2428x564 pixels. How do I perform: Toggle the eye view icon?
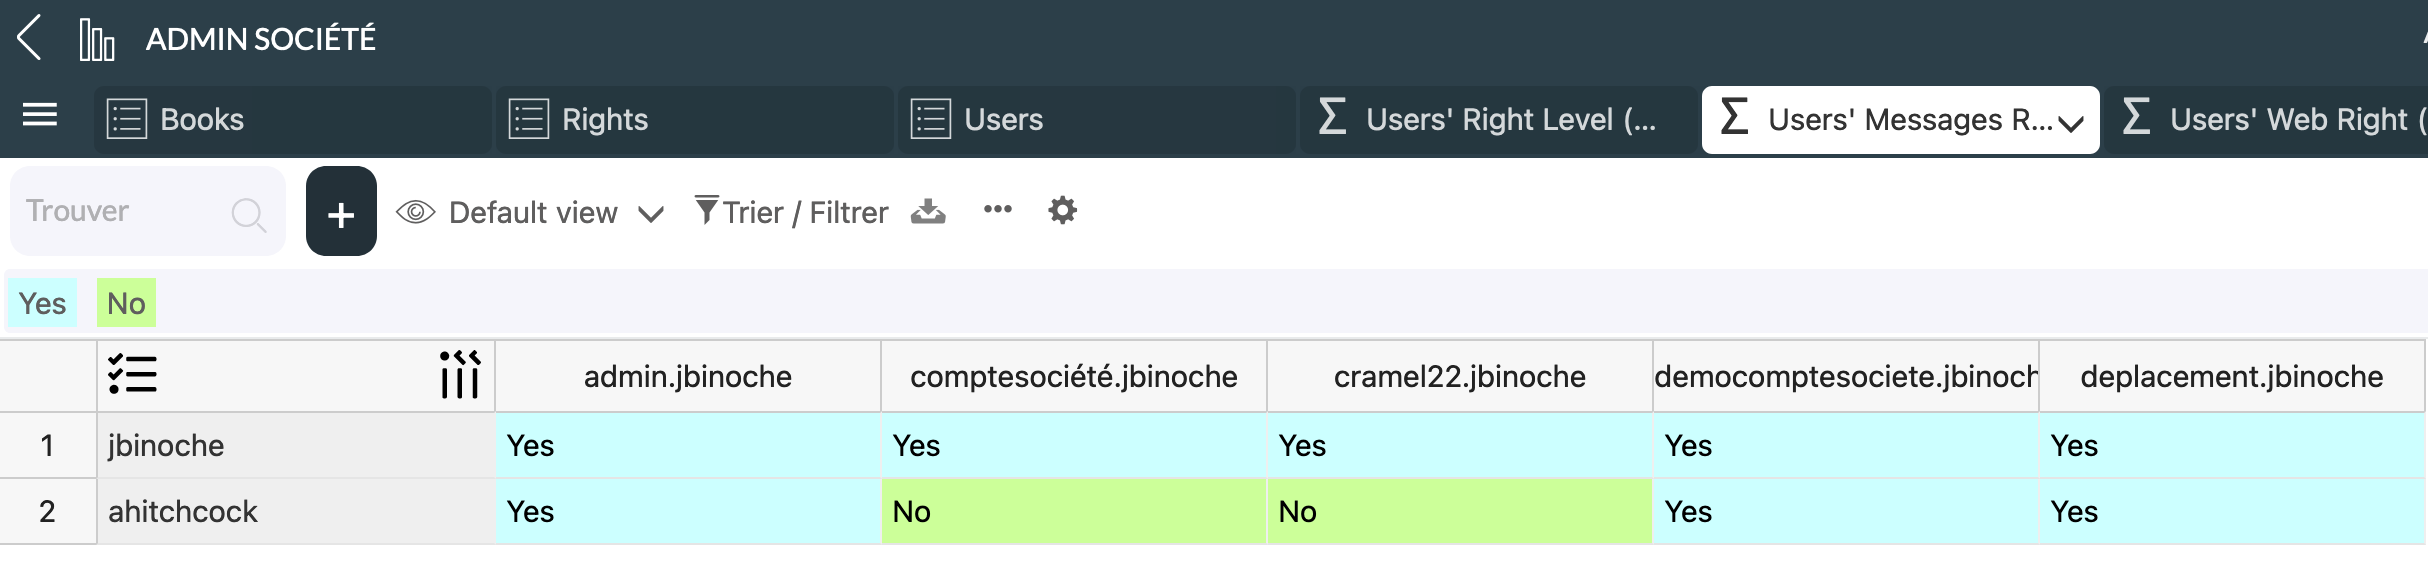(416, 212)
